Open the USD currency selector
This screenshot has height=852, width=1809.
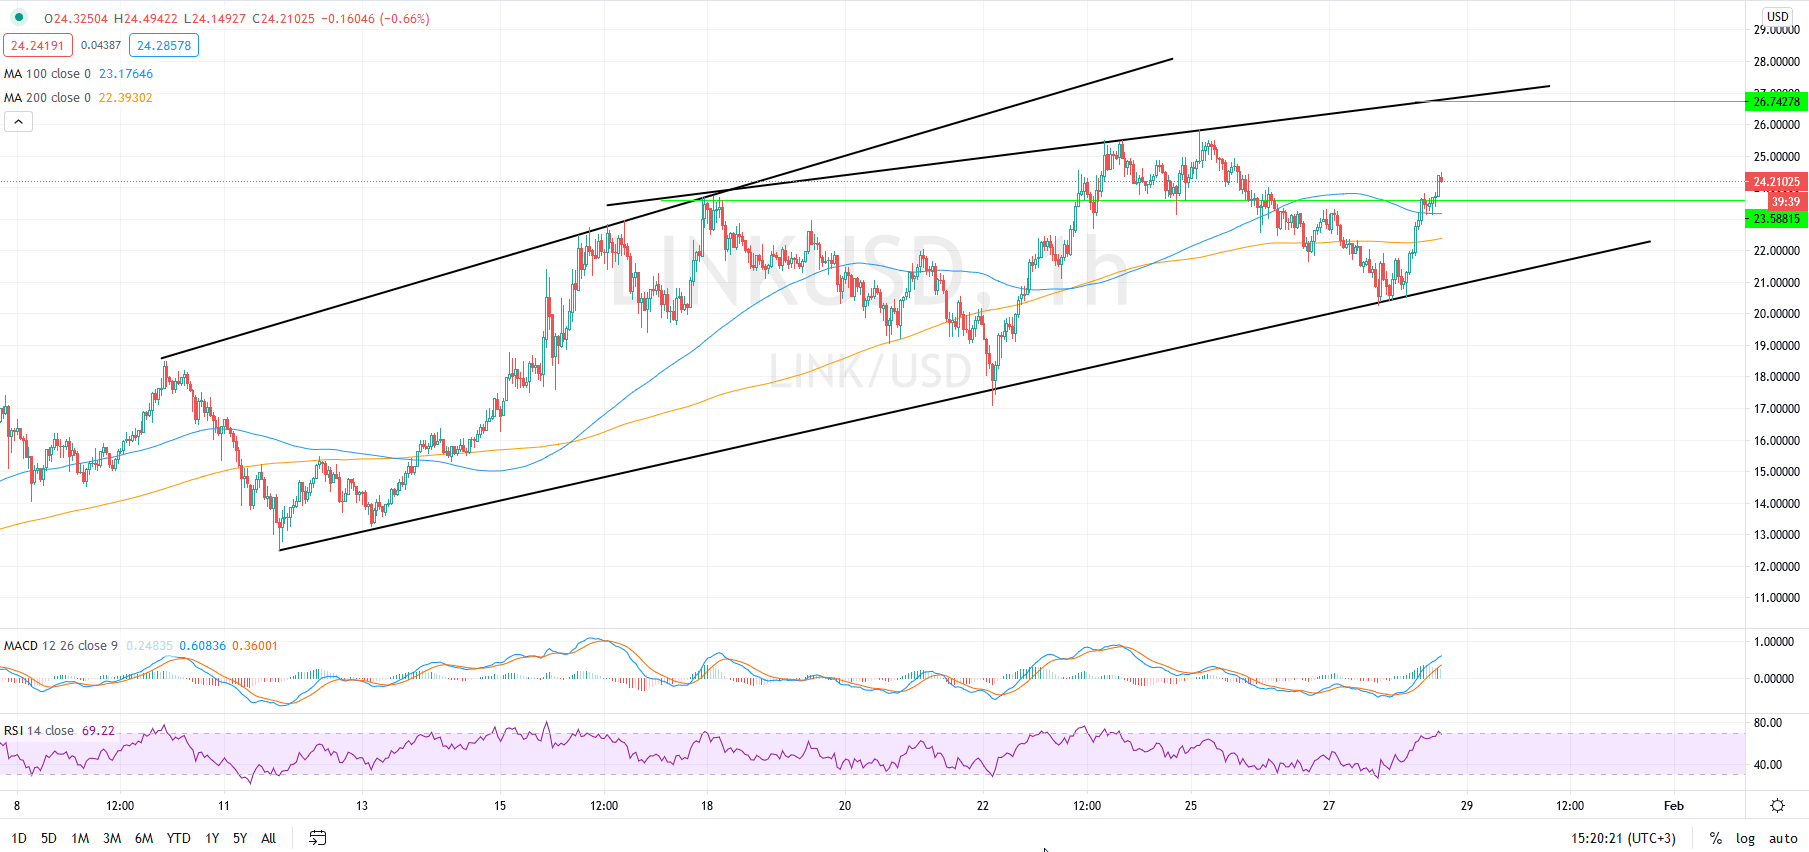tap(1777, 16)
